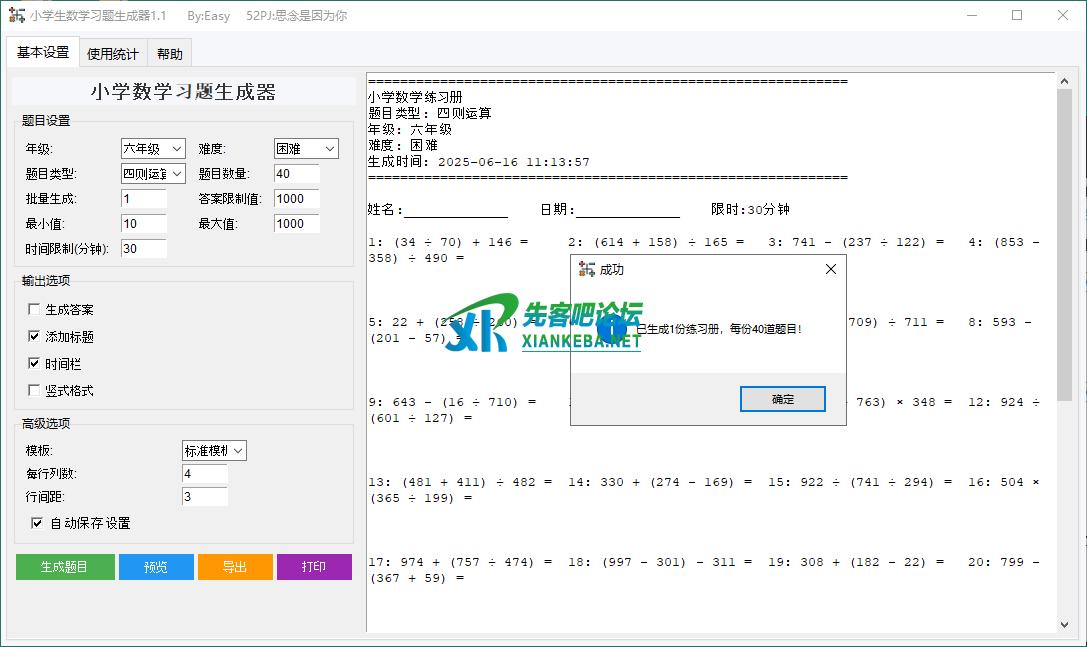Switch to the 使用统计 tab
Image resolution: width=1087 pixels, height=647 pixels.
point(113,54)
